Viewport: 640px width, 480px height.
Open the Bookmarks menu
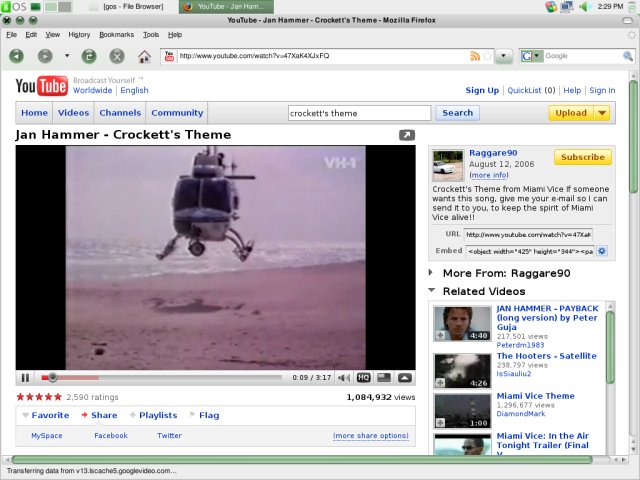click(x=116, y=35)
